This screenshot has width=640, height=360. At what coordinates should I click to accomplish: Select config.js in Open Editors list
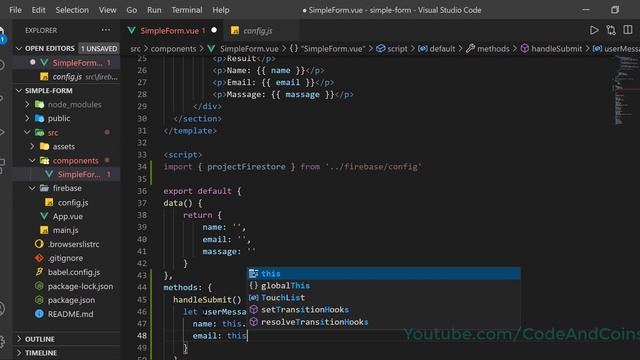[67, 77]
